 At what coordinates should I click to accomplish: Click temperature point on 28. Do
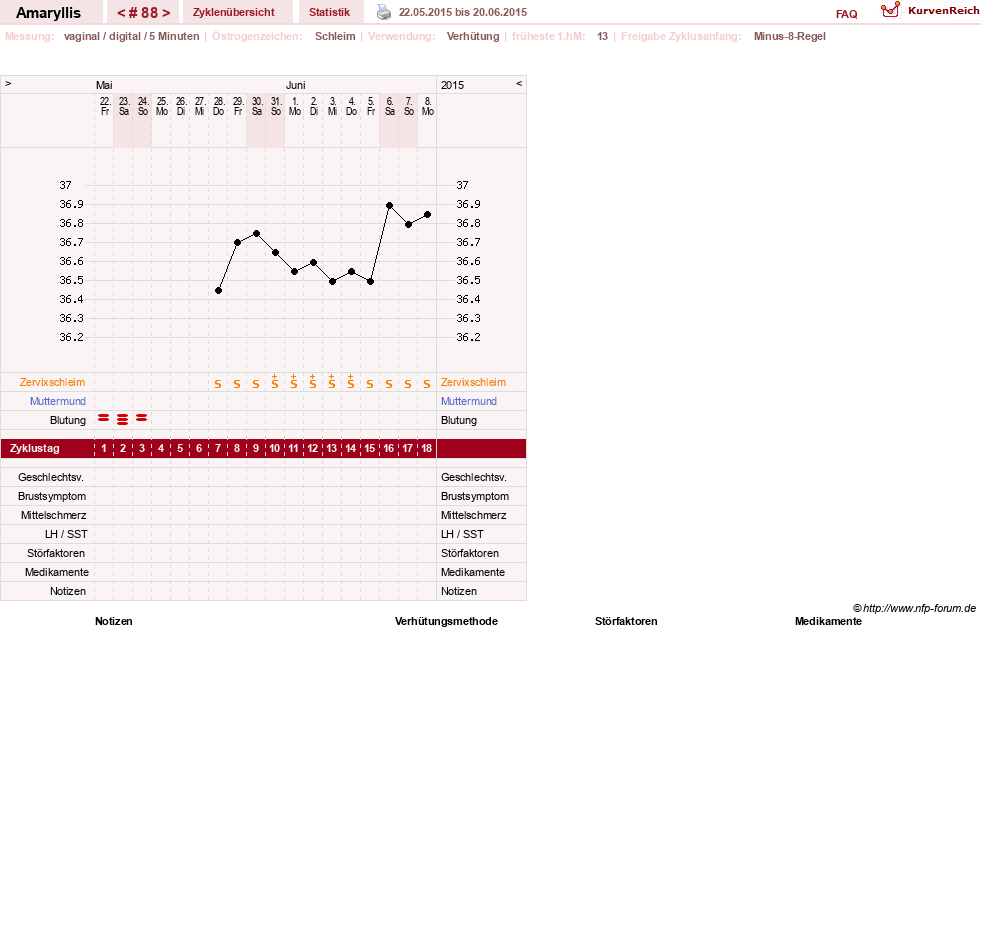218,290
